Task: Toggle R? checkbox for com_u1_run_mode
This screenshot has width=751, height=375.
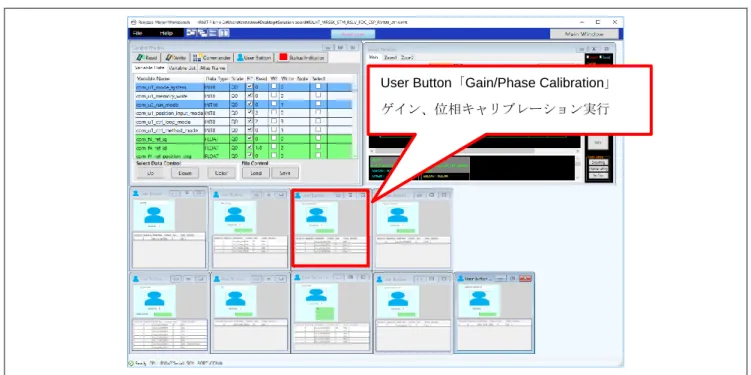Action: [249, 104]
